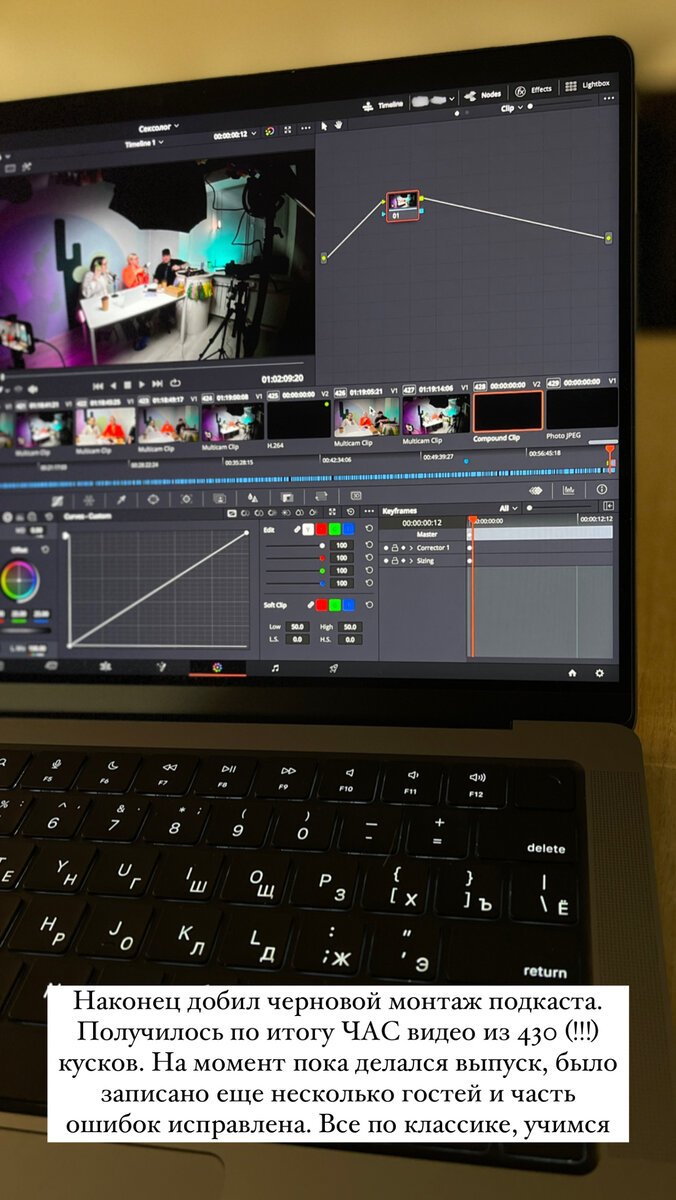The image size is (676, 1200).
Task: Open the Tracker palette
Action: click(186, 497)
